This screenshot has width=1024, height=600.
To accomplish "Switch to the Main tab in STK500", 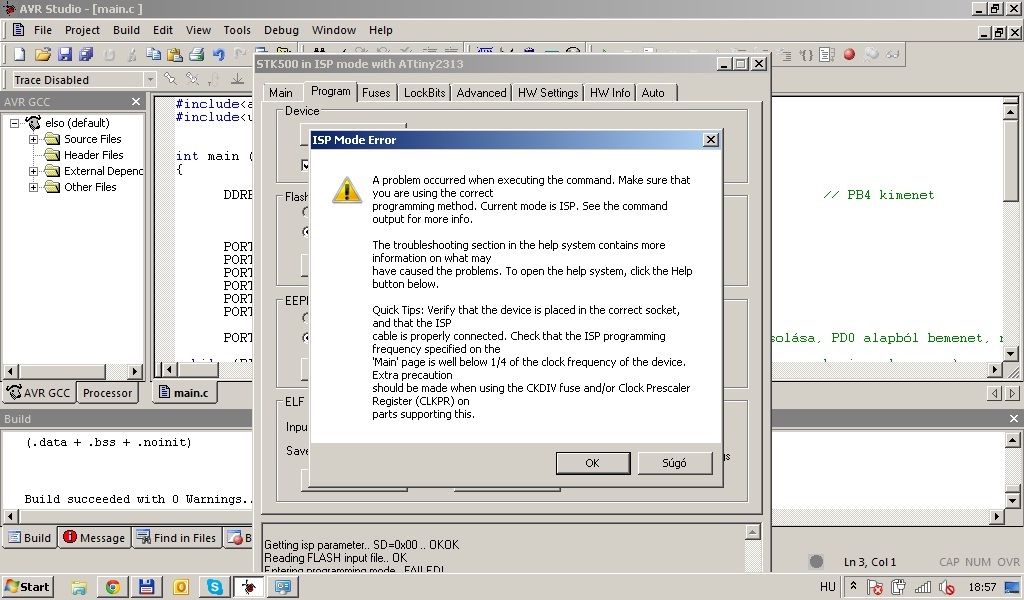I will (x=281, y=93).
